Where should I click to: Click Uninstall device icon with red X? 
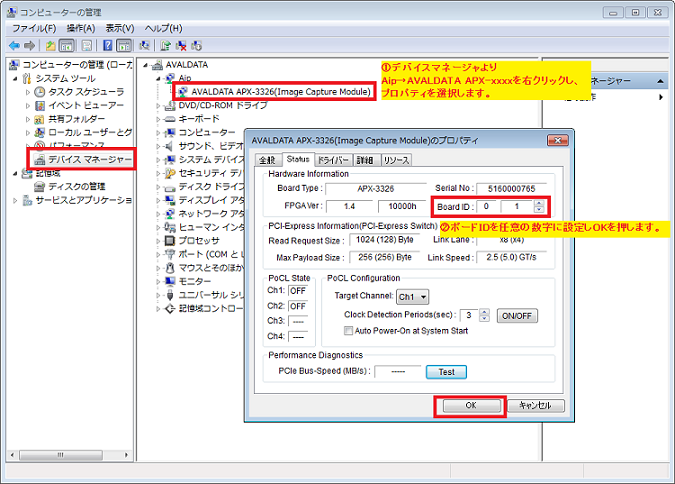(181, 46)
